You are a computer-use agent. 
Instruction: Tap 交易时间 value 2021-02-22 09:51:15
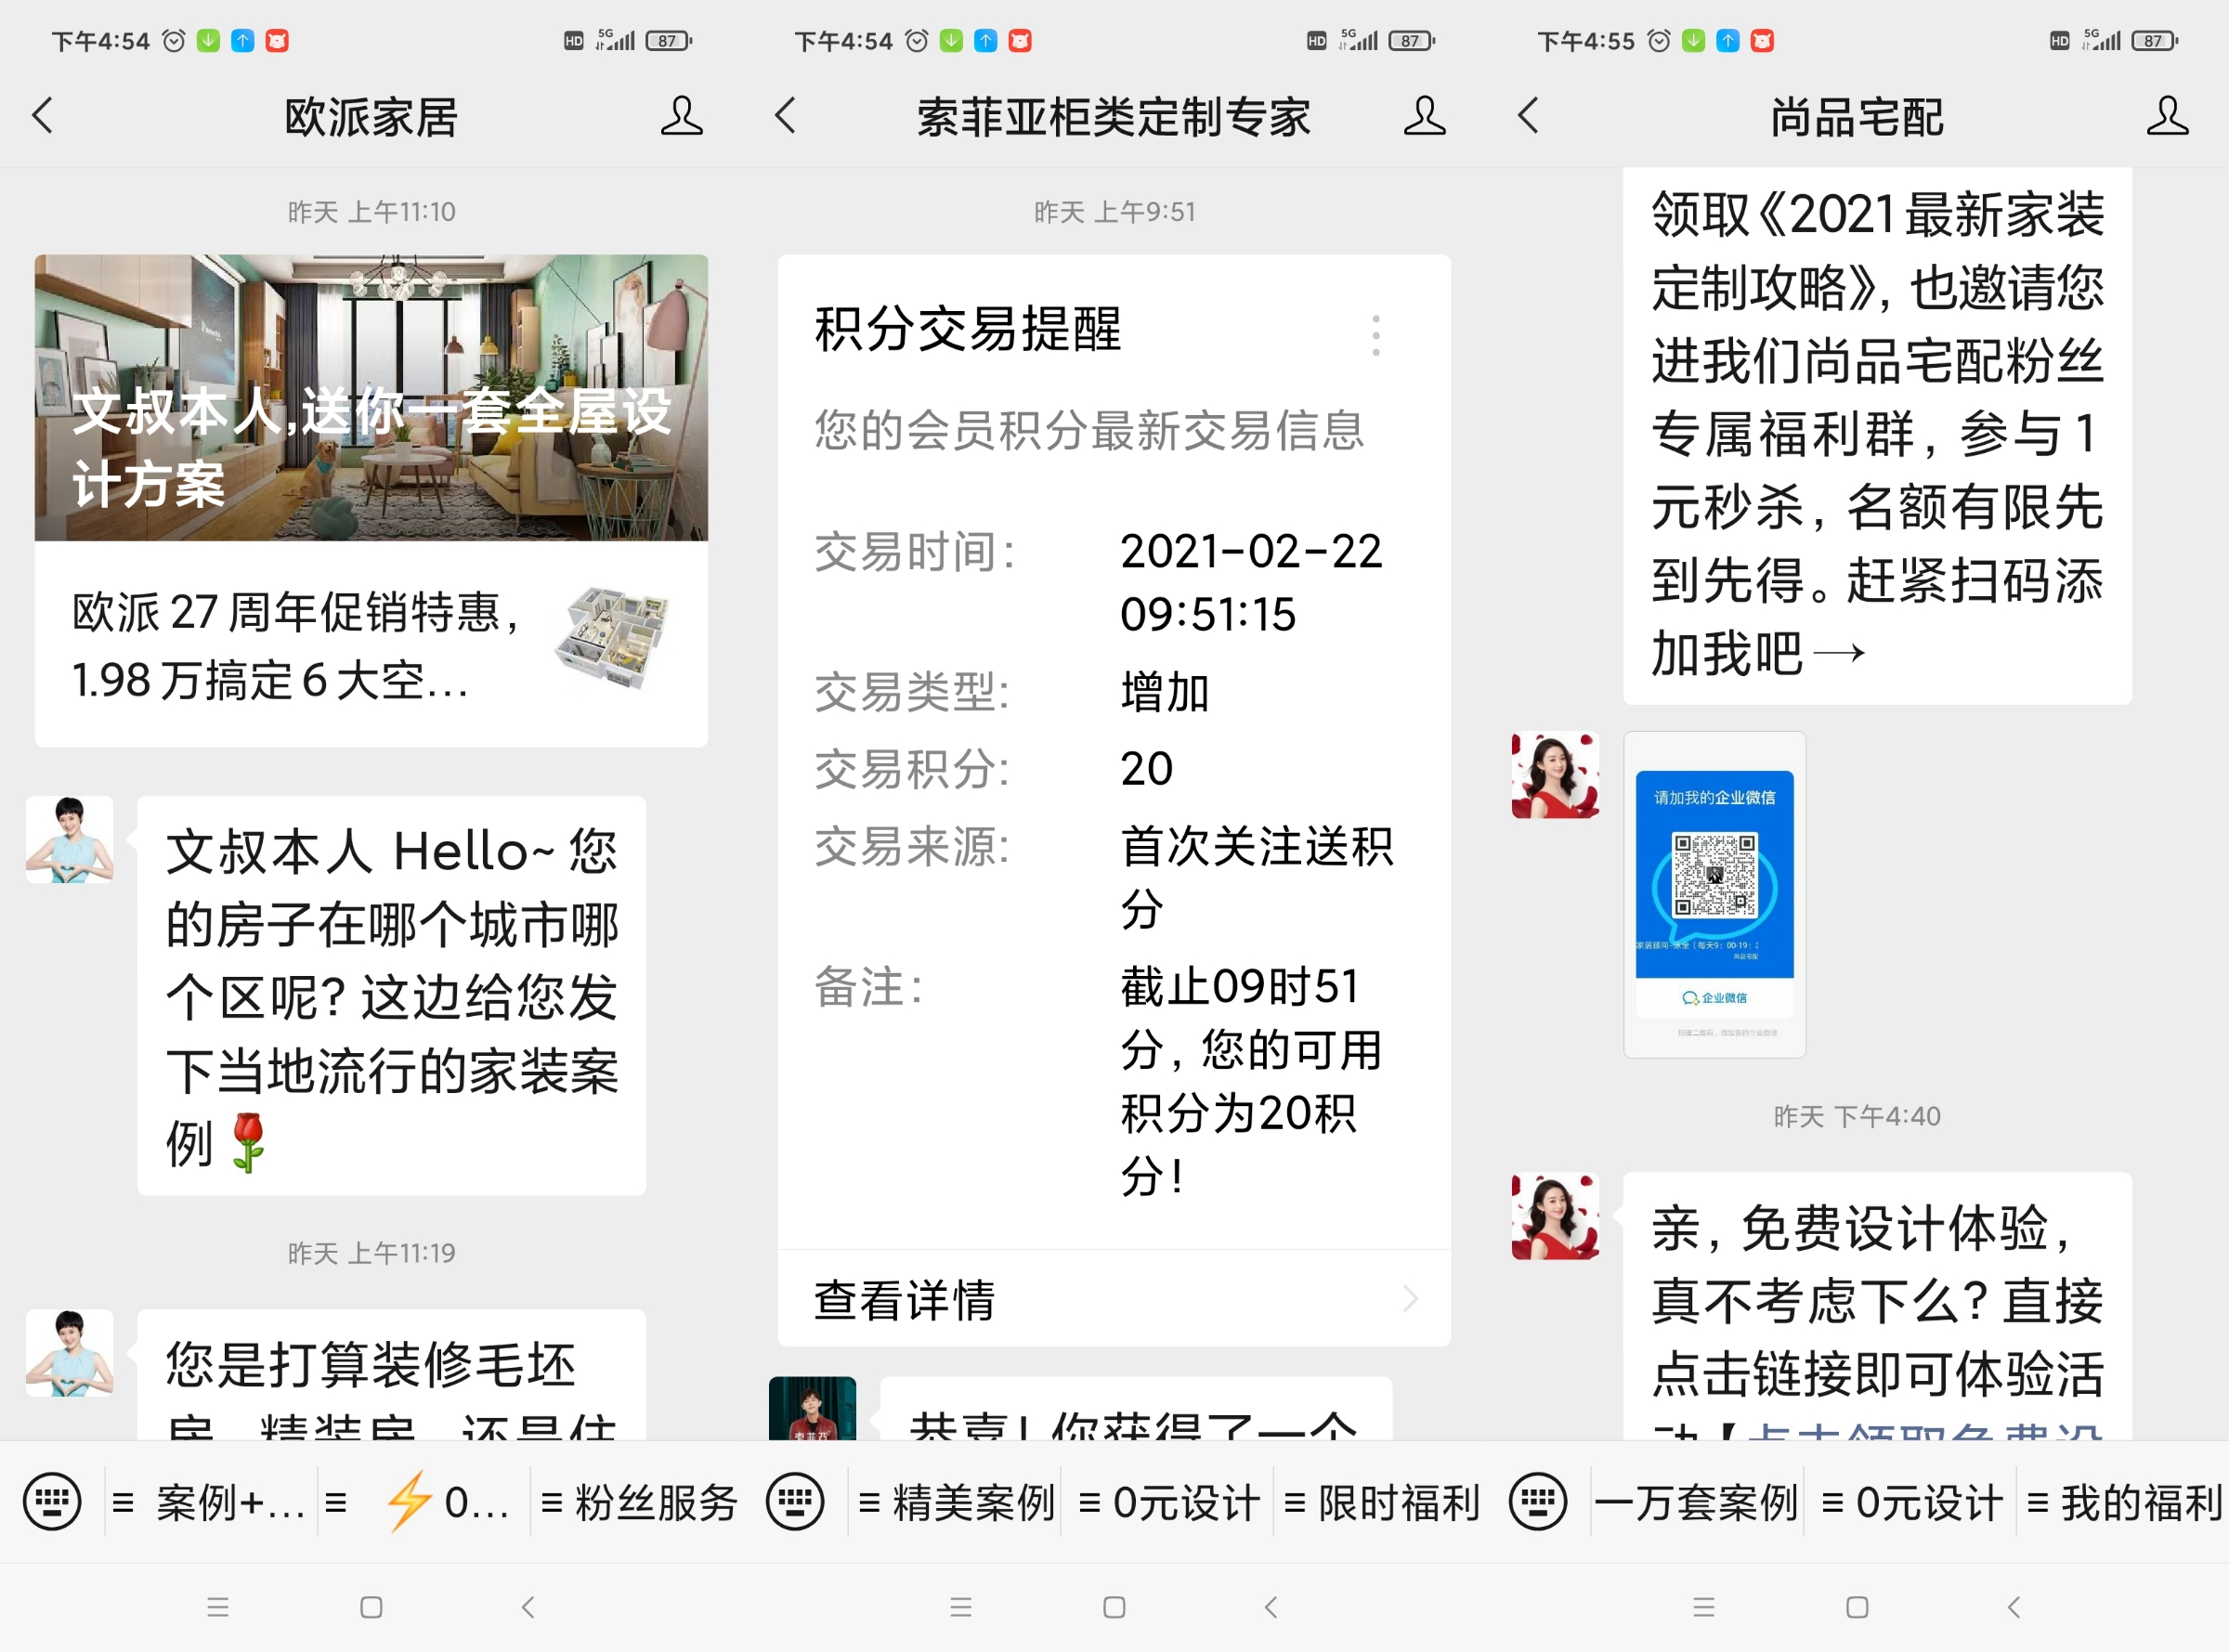(1251, 582)
